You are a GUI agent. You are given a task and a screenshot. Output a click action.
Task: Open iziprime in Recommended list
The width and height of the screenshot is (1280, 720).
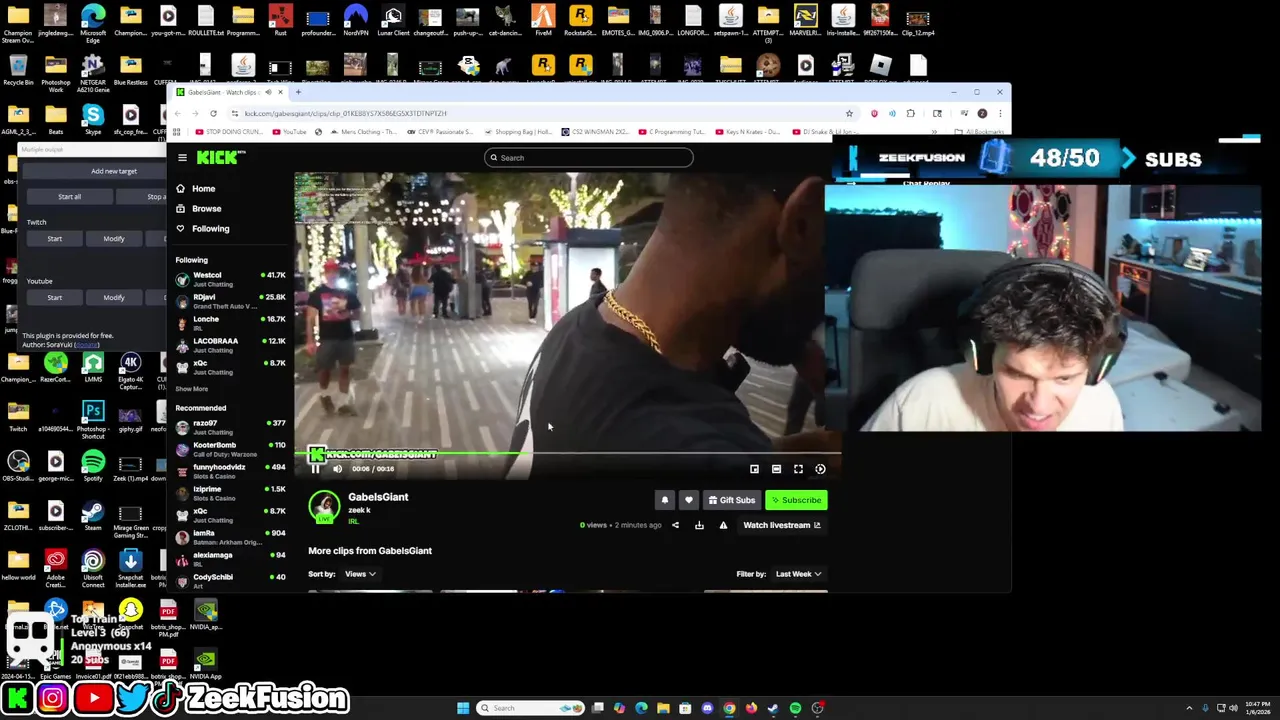pyautogui.click(x=230, y=493)
